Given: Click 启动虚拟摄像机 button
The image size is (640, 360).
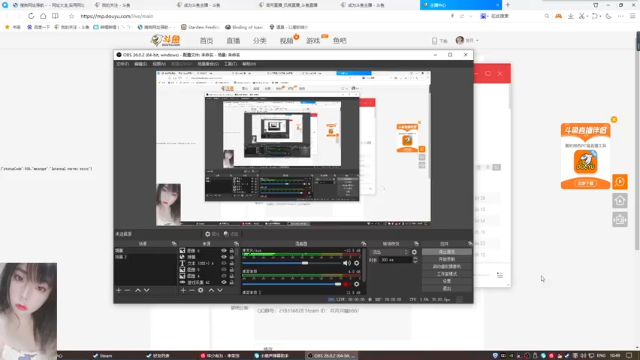Looking at the screenshot, I should pyautogui.click(x=447, y=267).
